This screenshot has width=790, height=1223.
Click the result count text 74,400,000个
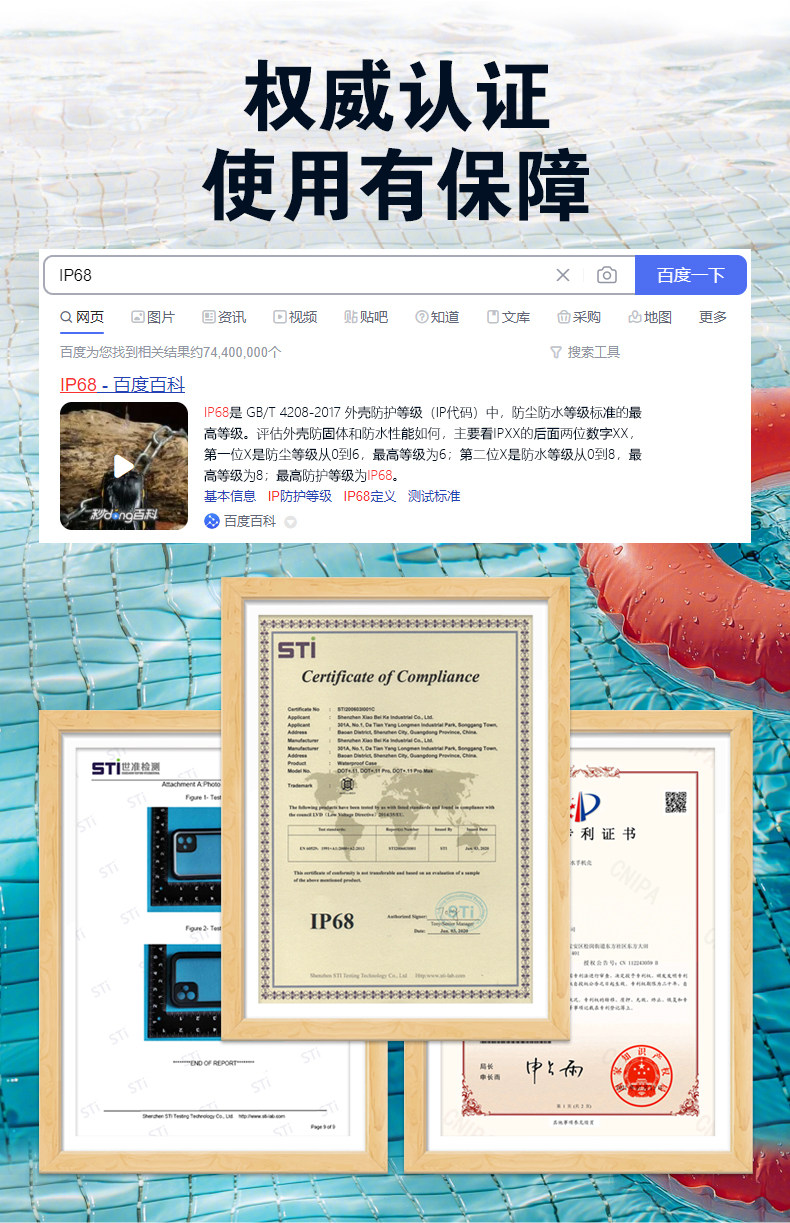(242, 352)
